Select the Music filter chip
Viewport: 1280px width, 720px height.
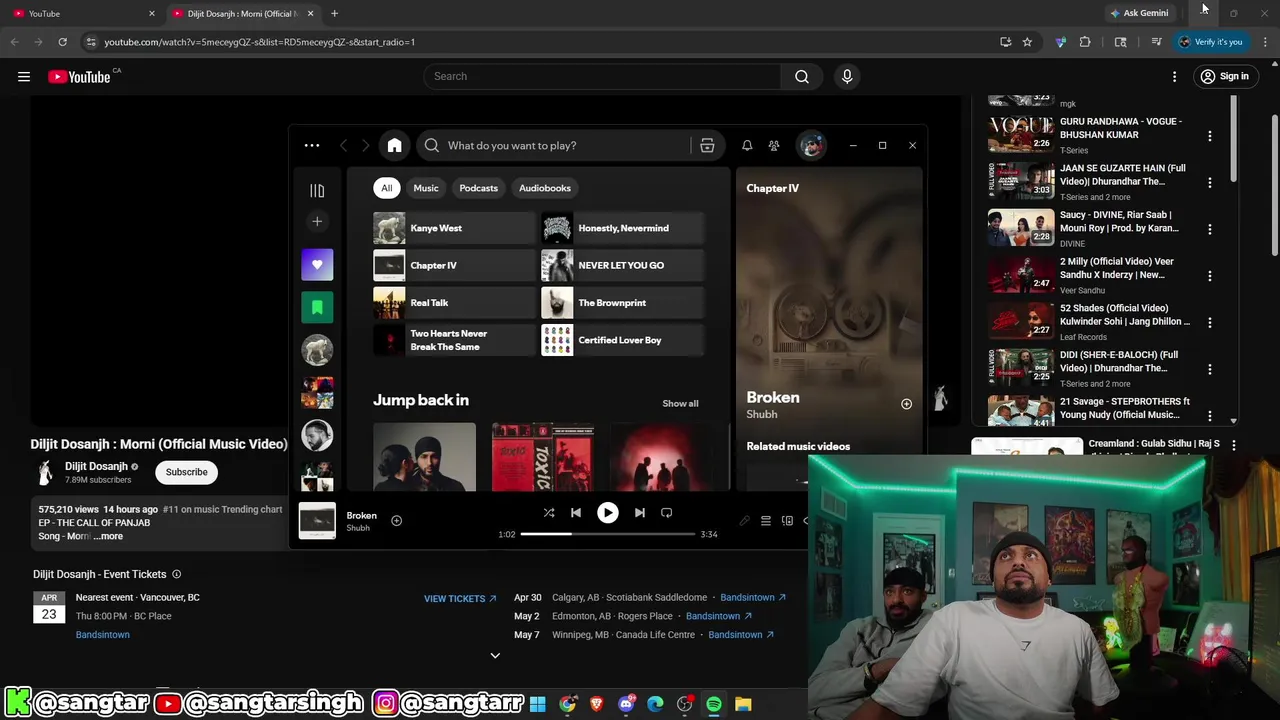click(426, 188)
